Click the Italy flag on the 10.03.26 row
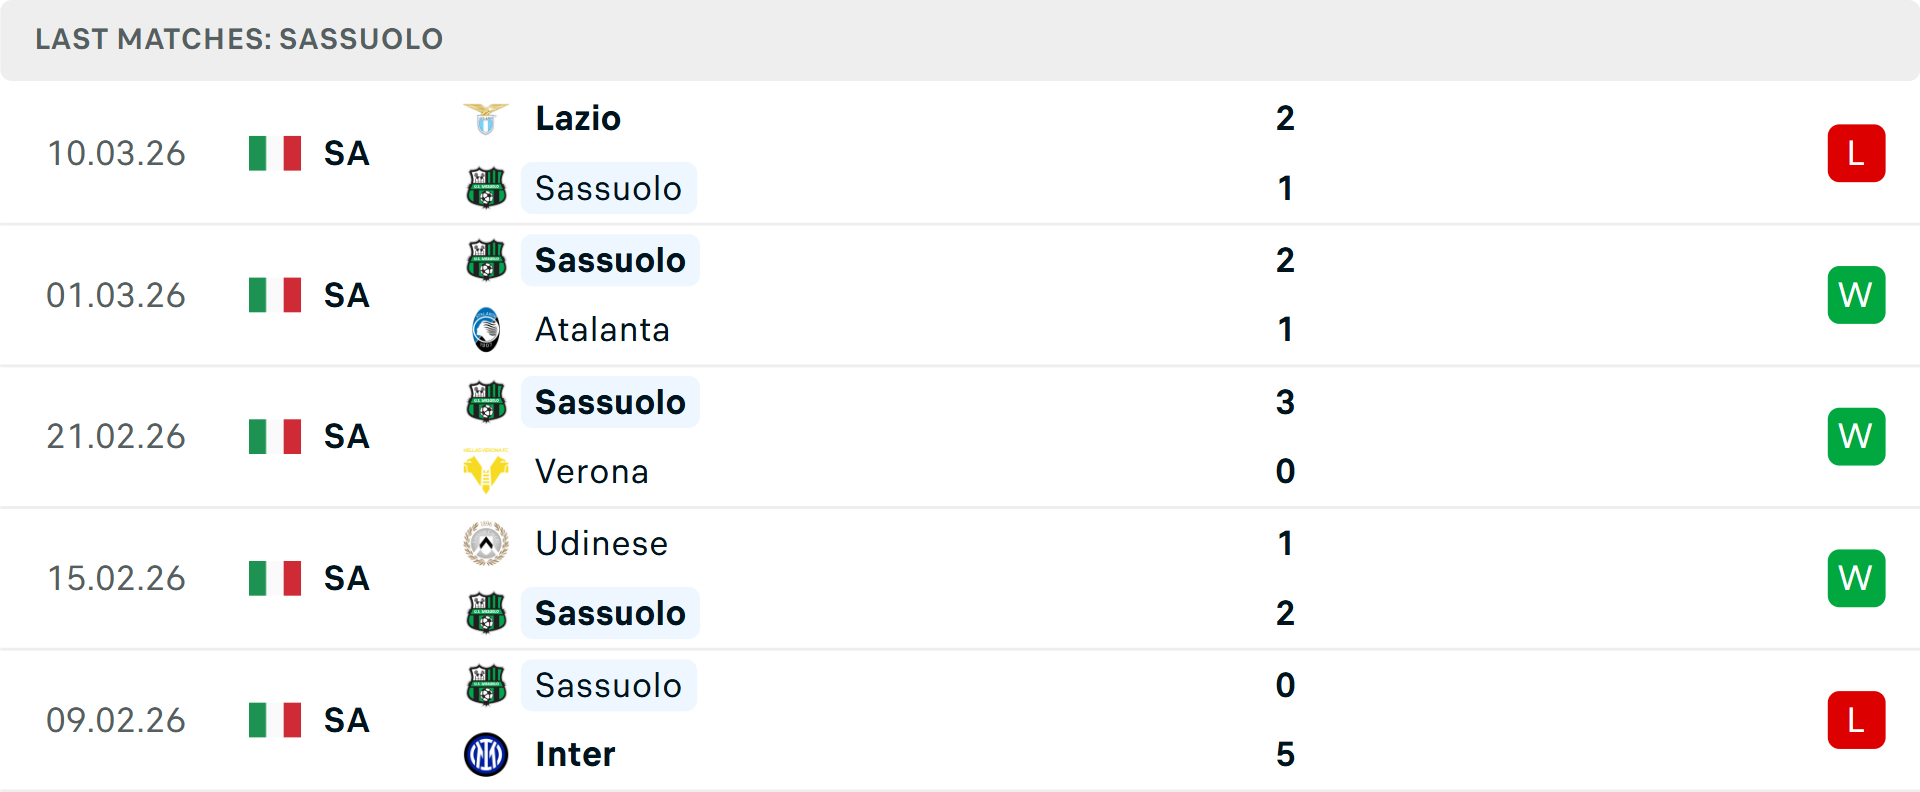1920x792 pixels. [274, 153]
